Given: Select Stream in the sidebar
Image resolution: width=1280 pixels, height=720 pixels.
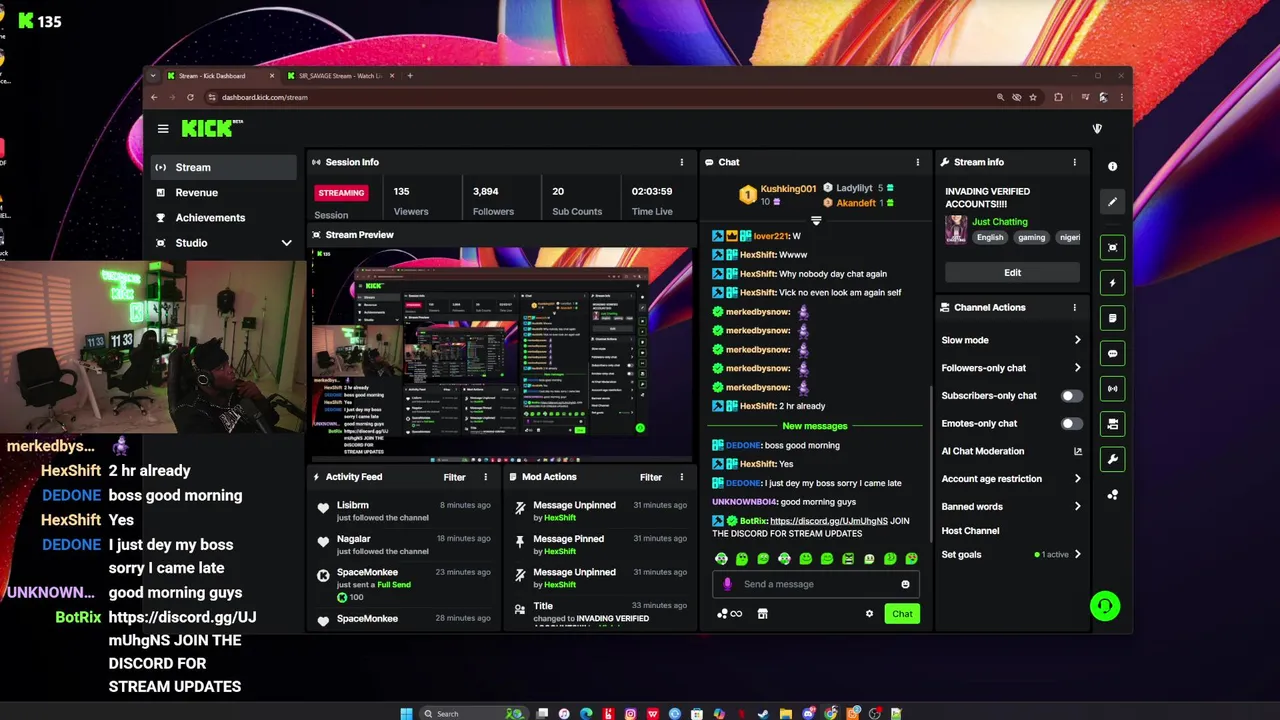Looking at the screenshot, I should [224, 167].
